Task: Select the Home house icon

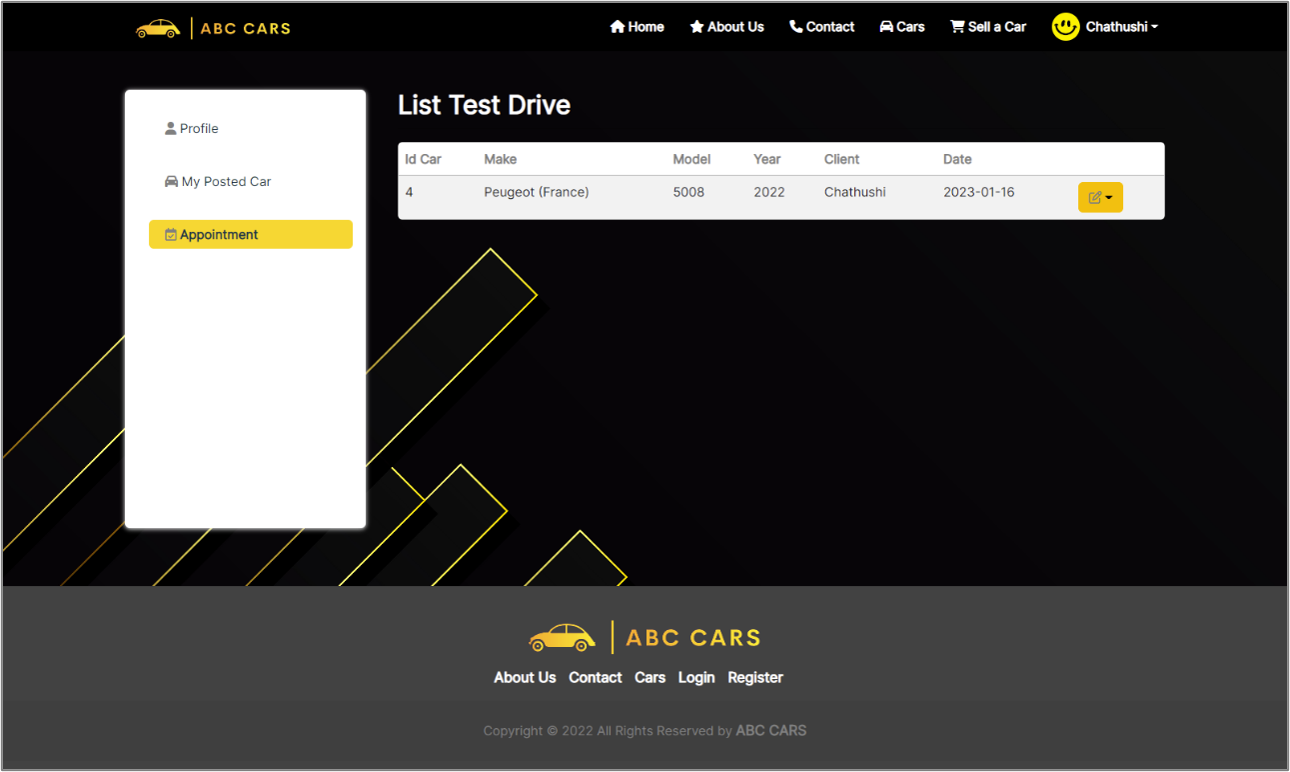Action: click(x=616, y=27)
